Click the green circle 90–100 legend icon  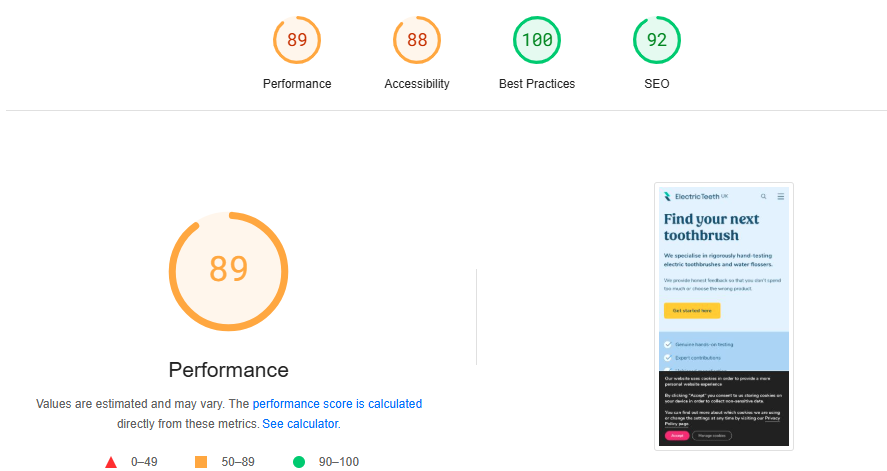pyautogui.click(x=299, y=462)
